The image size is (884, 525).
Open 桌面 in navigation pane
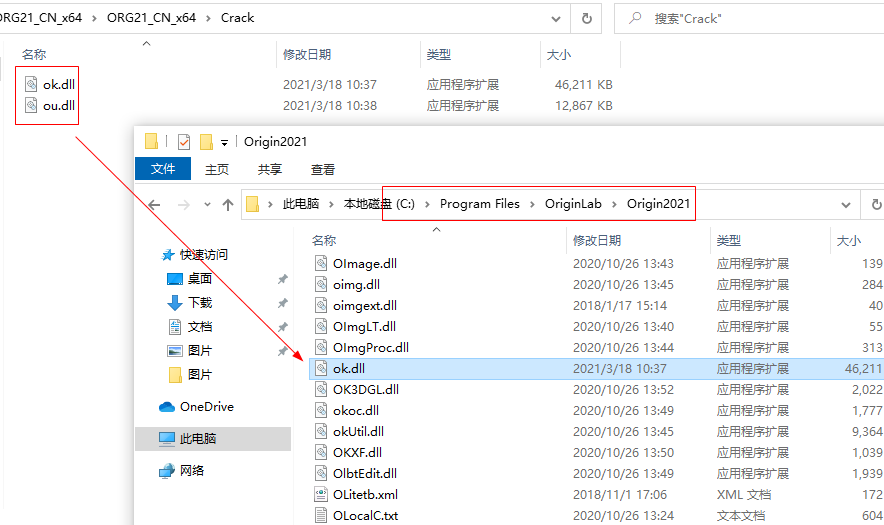(x=200, y=279)
